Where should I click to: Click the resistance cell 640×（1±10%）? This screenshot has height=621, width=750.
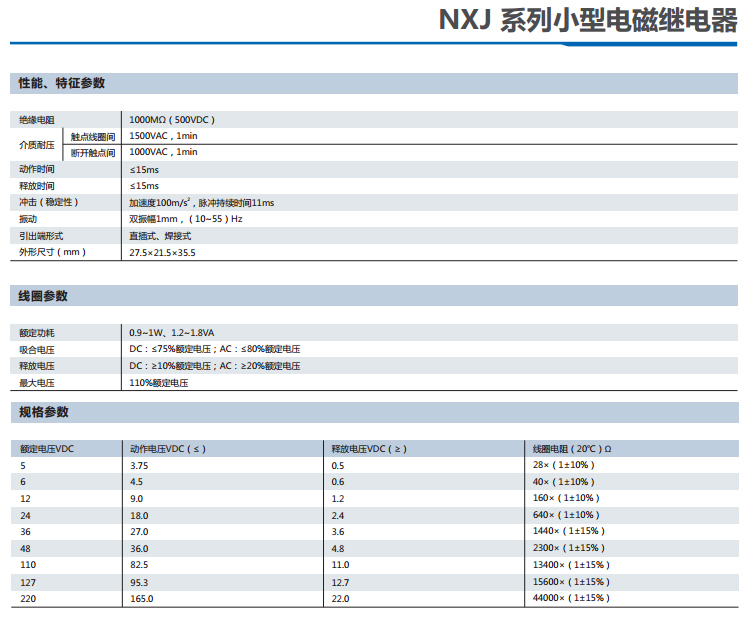[566, 515]
